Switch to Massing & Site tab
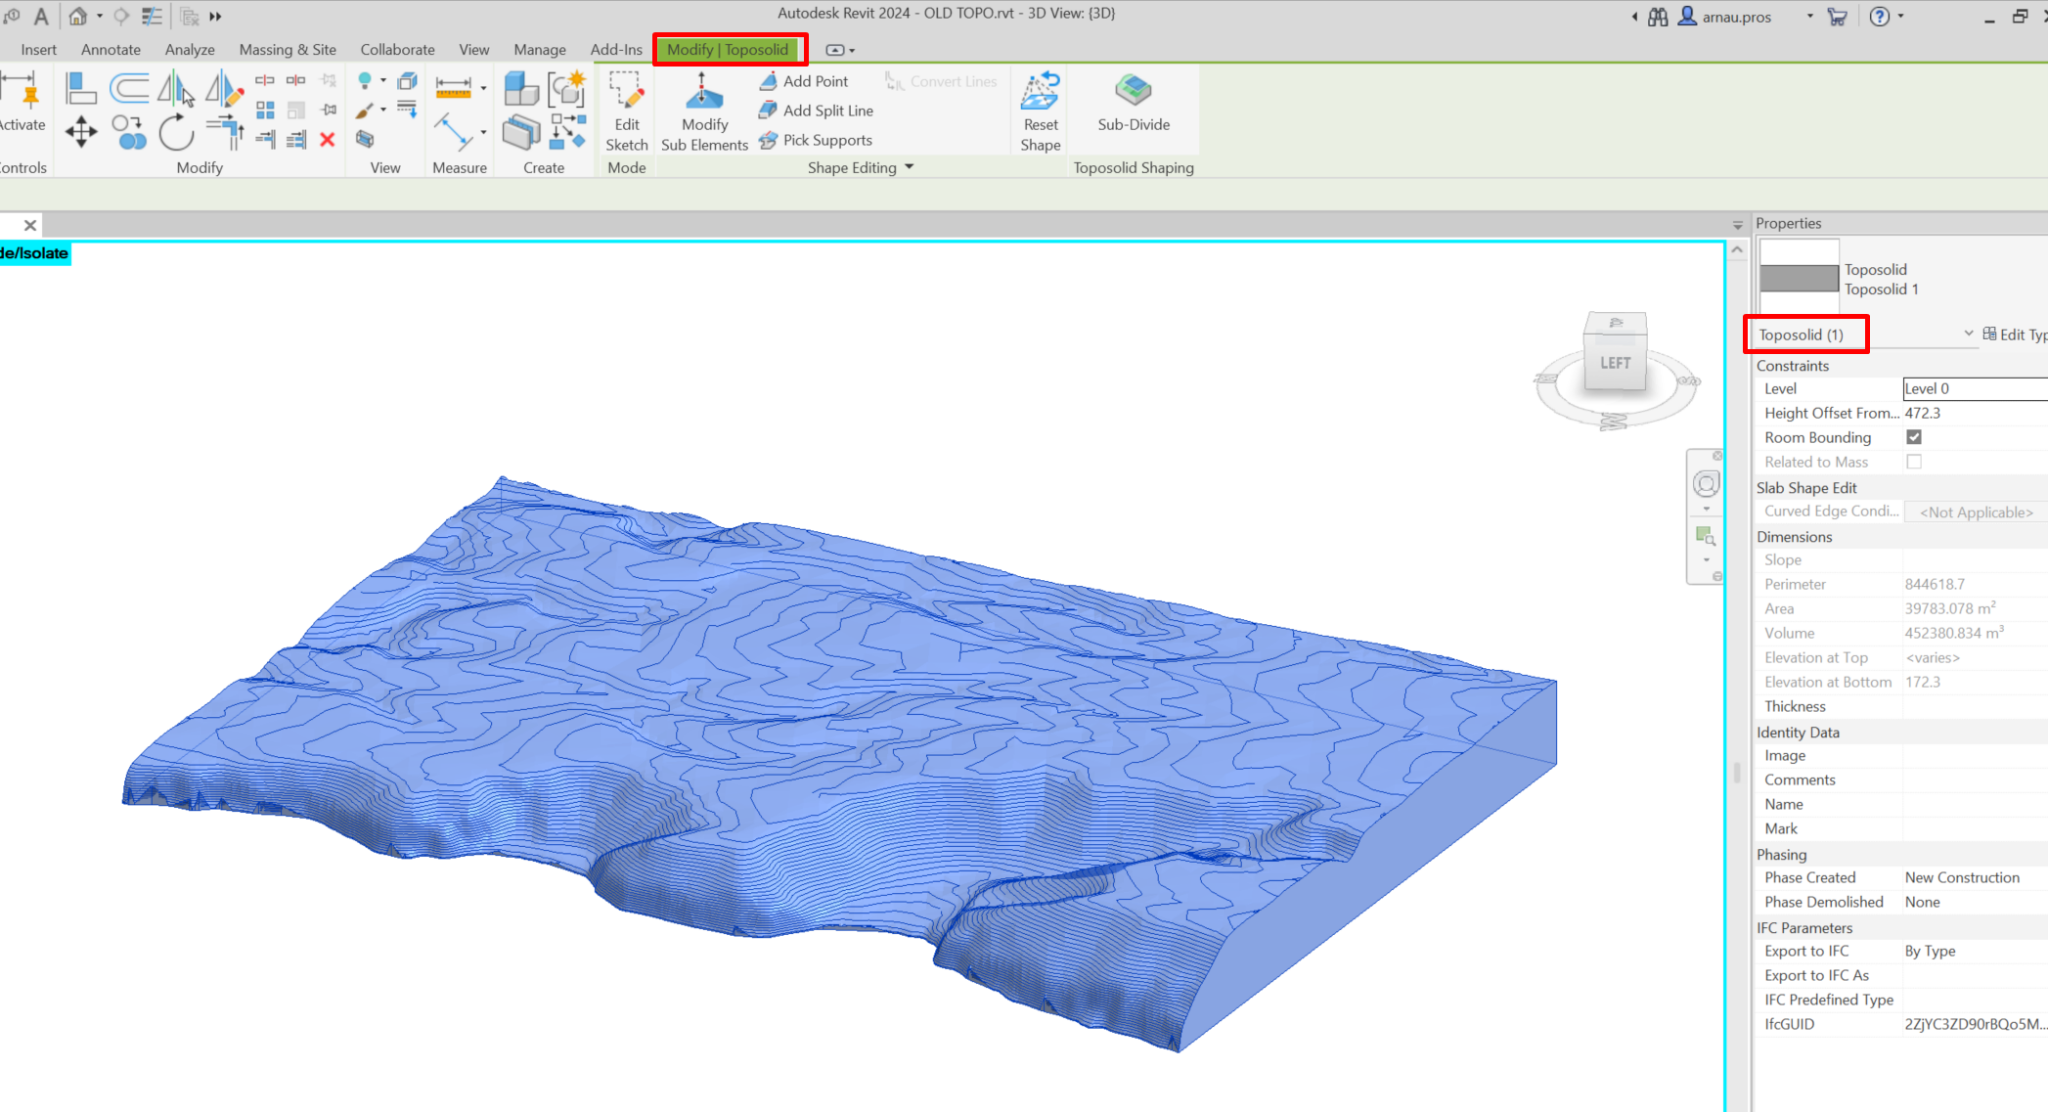The image size is (2048, 1112). click(288, 49)
